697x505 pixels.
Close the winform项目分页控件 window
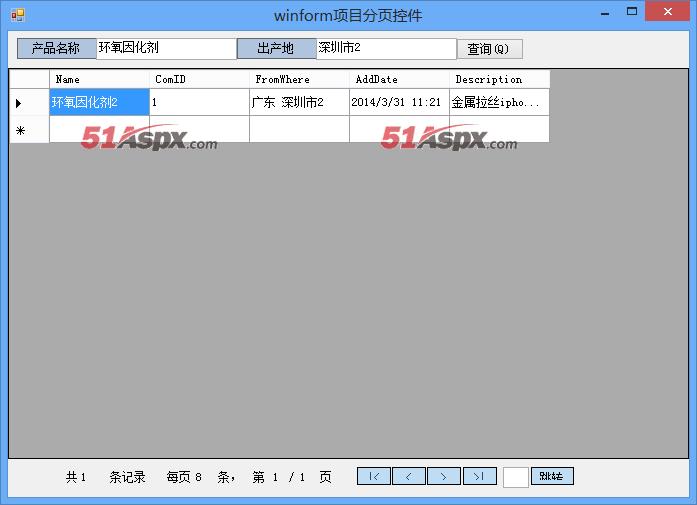click(667, 11)
